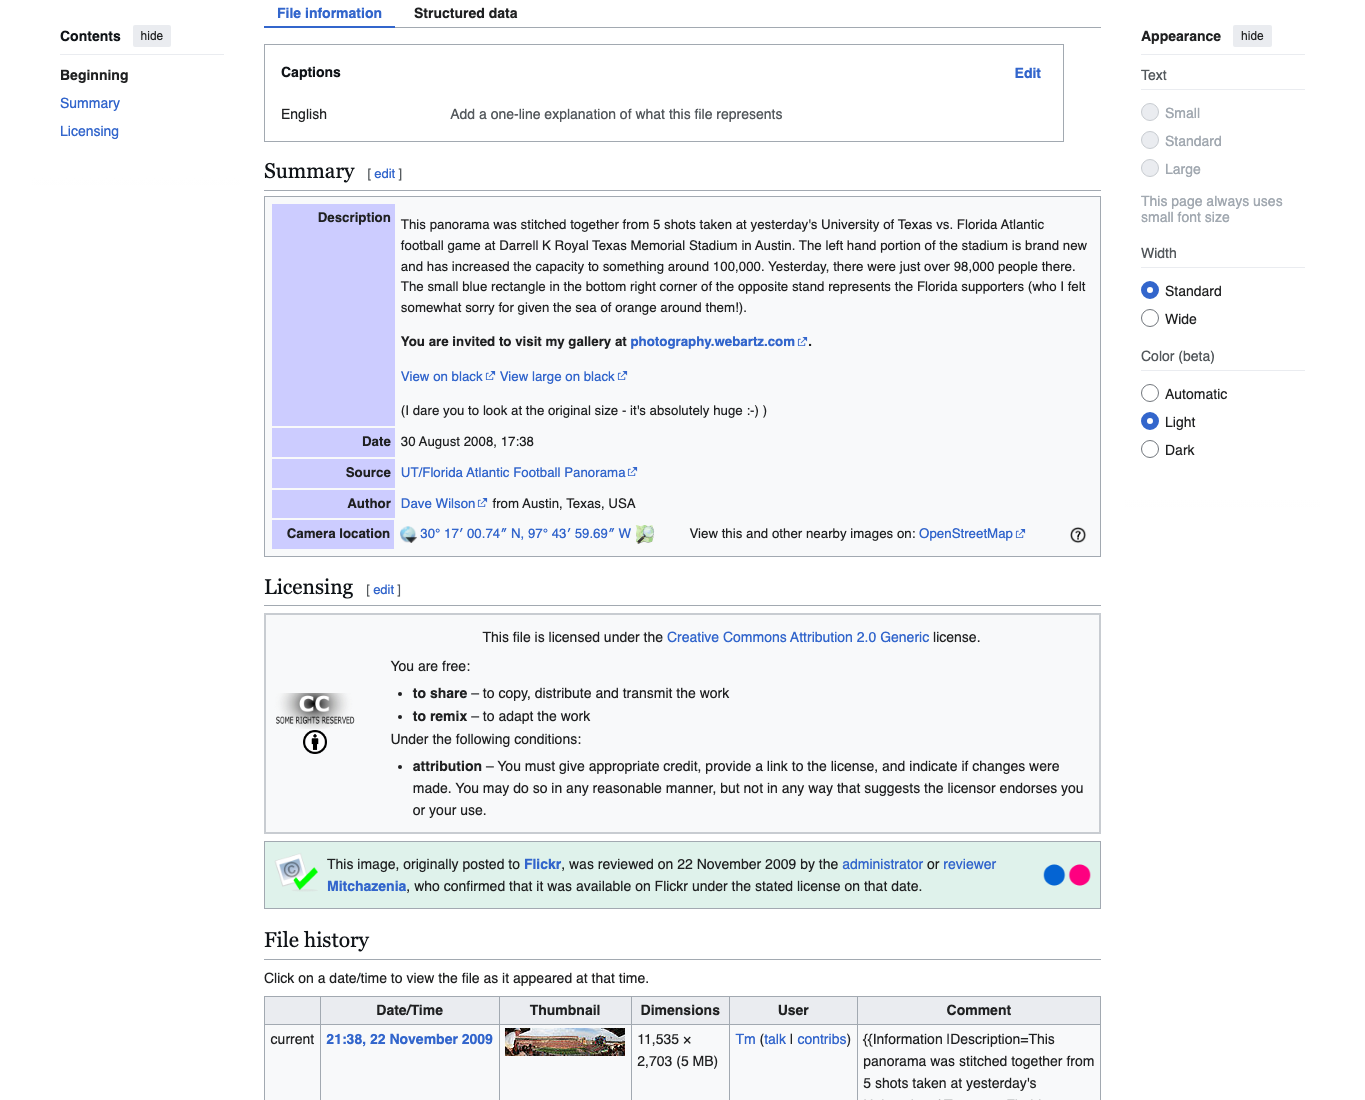Click external link icon after photography.webartz.com
This screenshot has width=1365, height=1100.
(x=803, y=342)
